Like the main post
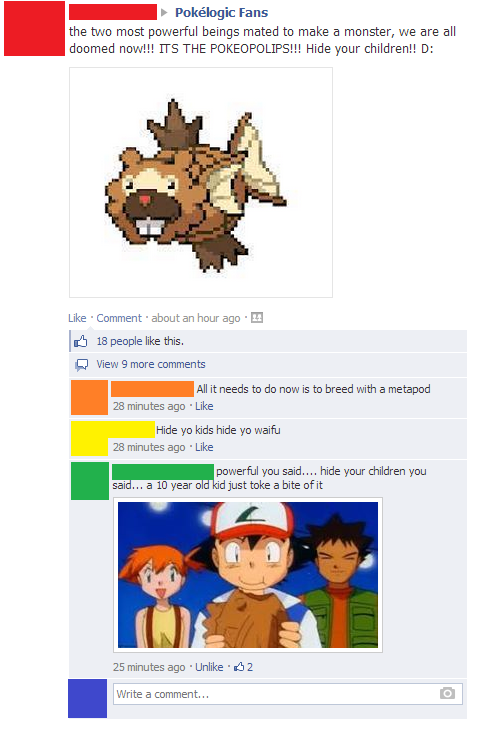Screen dimensions: 485x729 (77, 318)
